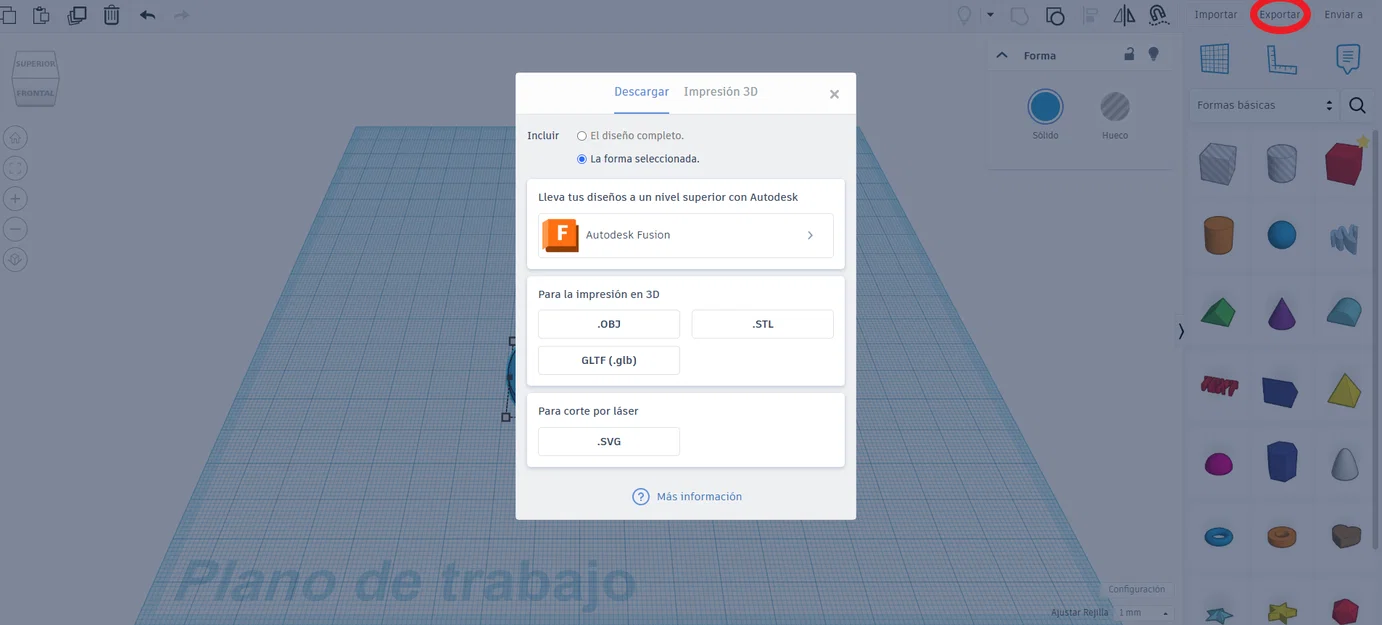Pick the magenta half sphere shape

tap(1218, 464)
